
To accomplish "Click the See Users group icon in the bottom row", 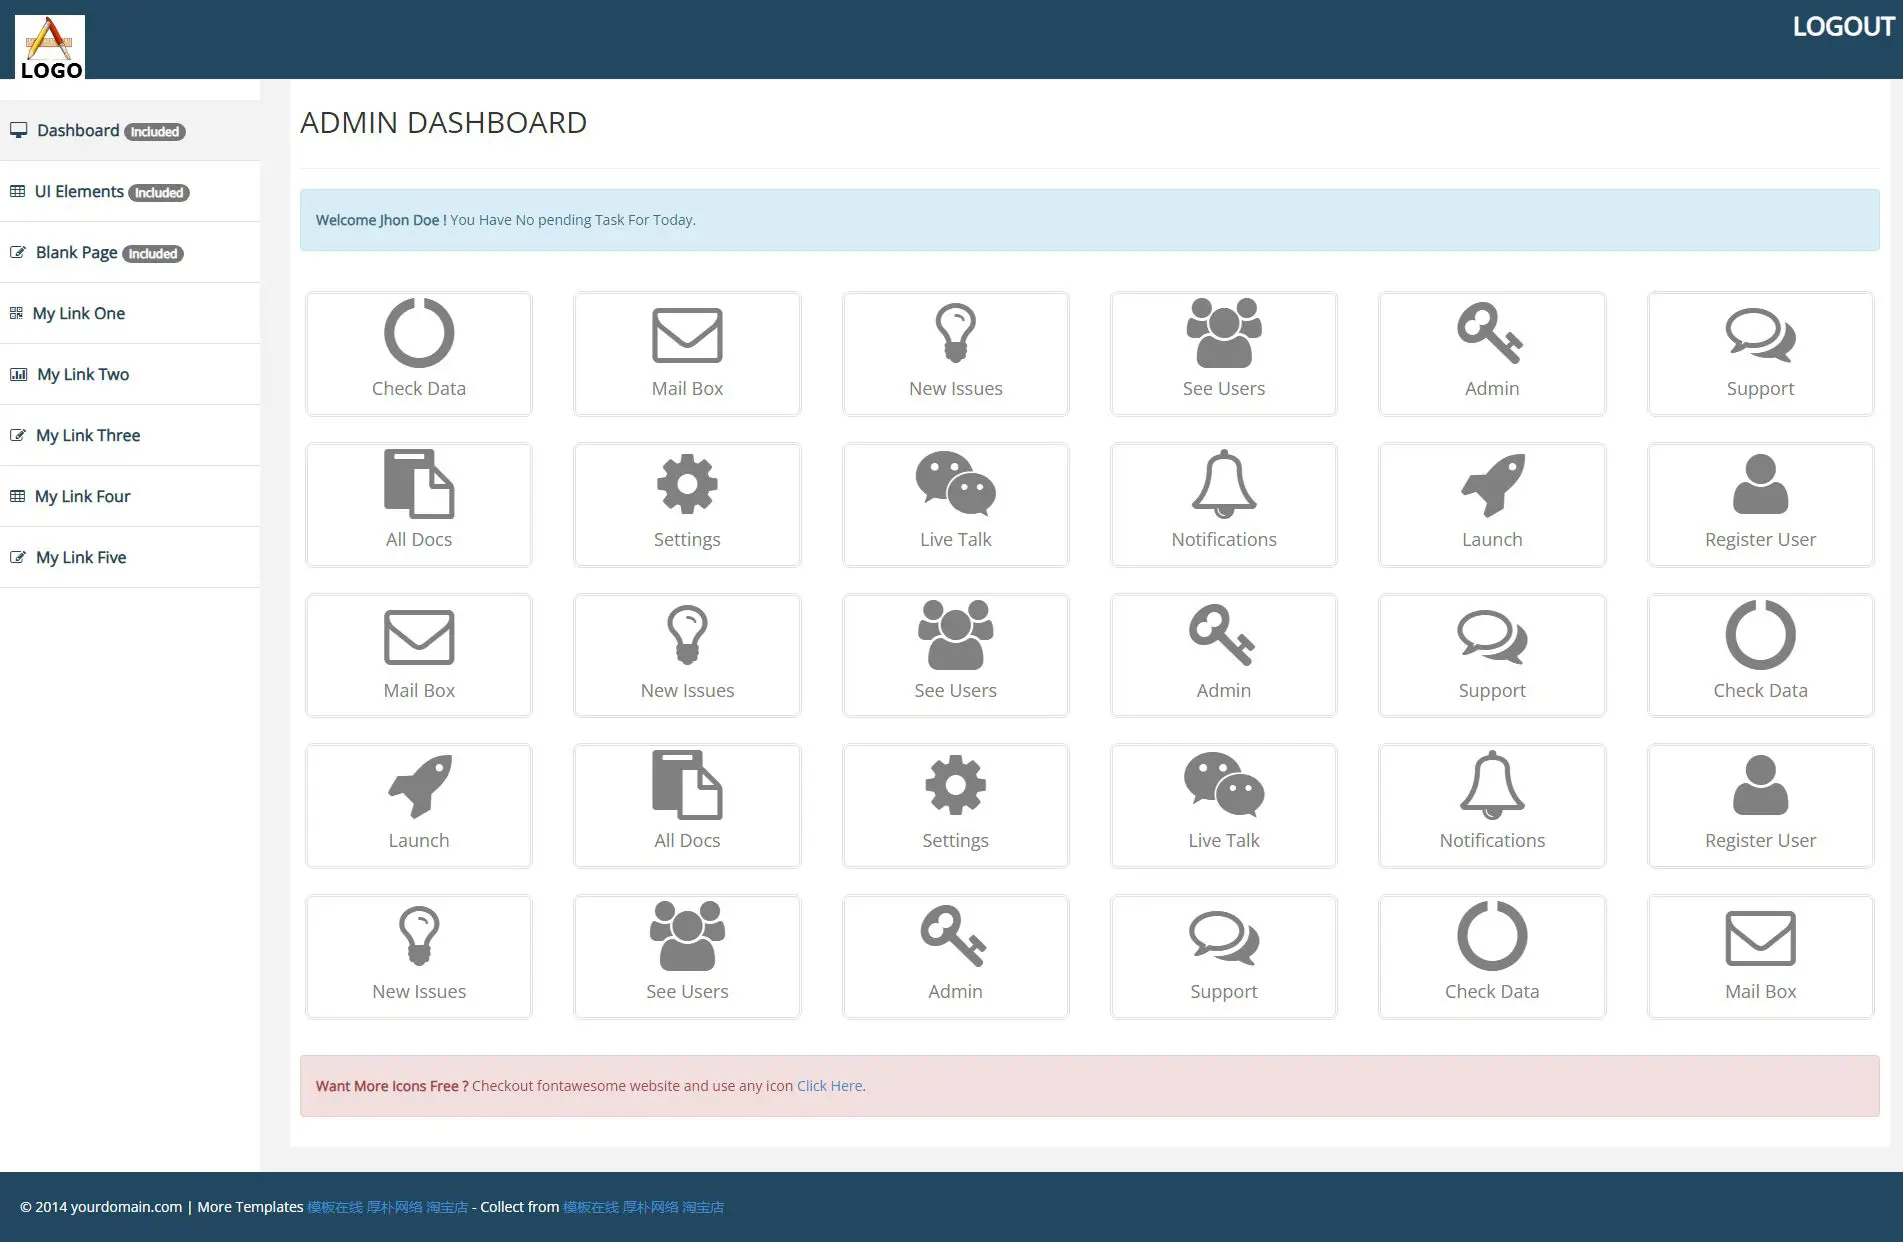I will coord(687,937).
